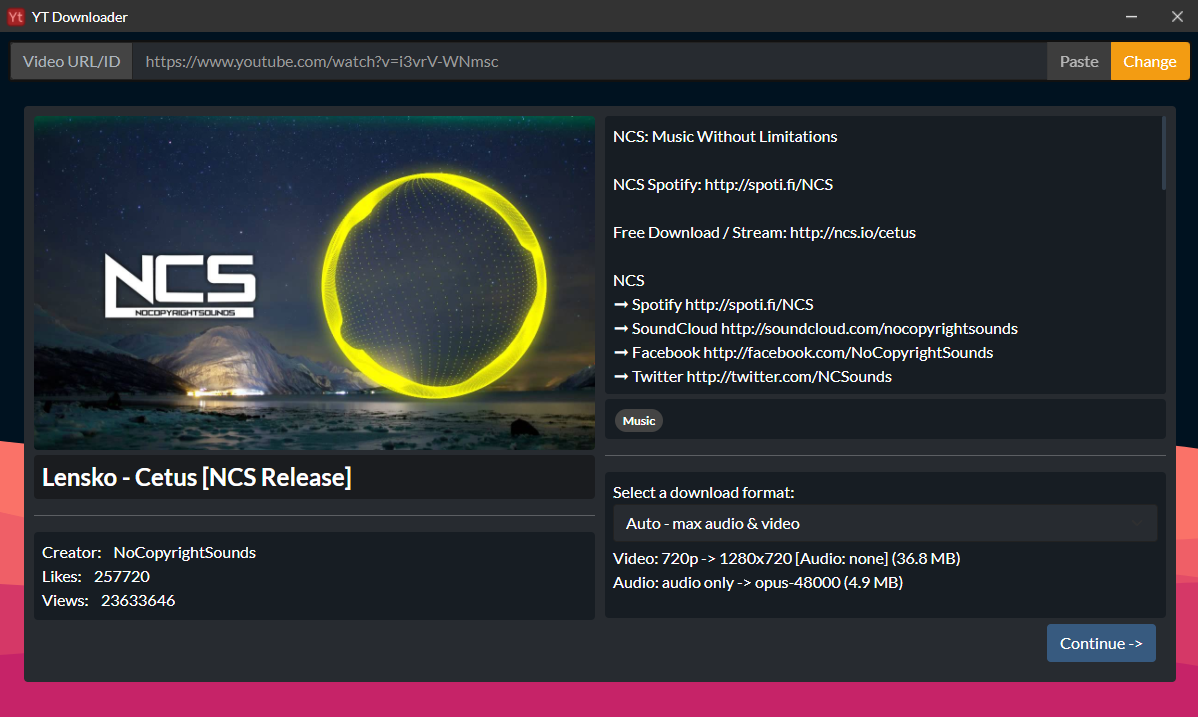Image resolution: width=1198 pixels, height=717 pixels.
Task: Click the Free Download / Stream line
Action: tap(764, 233)
